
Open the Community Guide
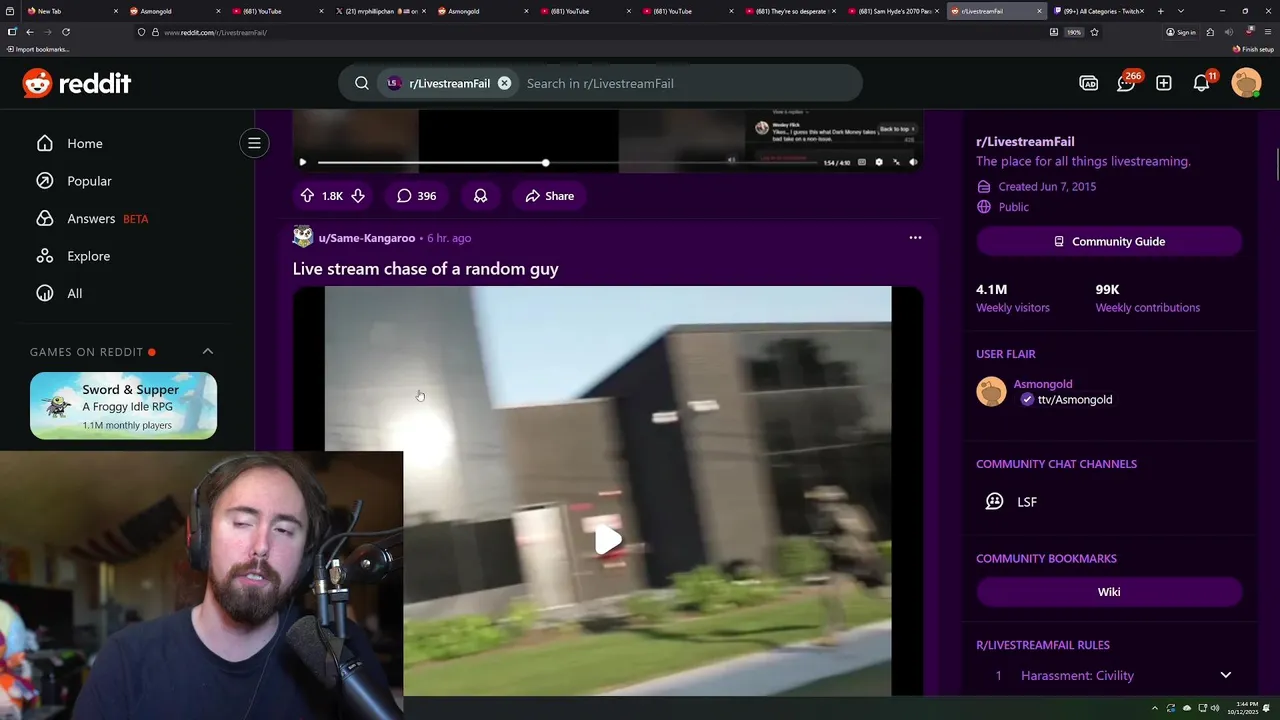point(1109,242)
